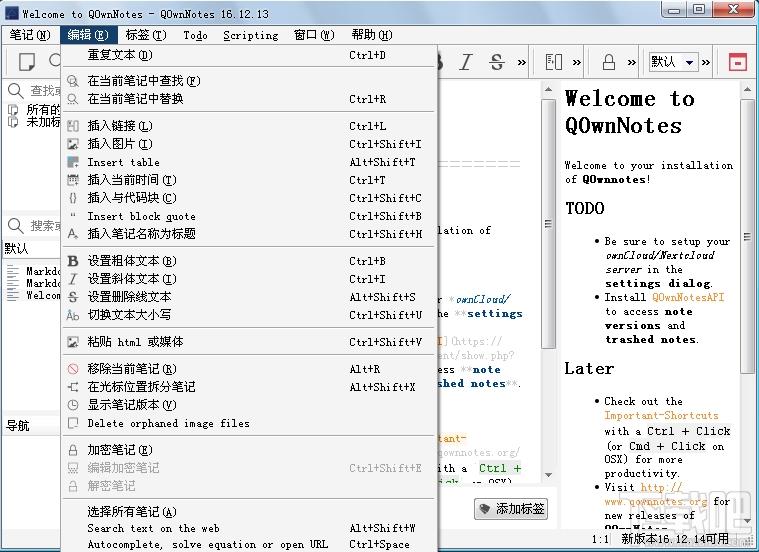Open the Todo menu

tap(196, 35)
